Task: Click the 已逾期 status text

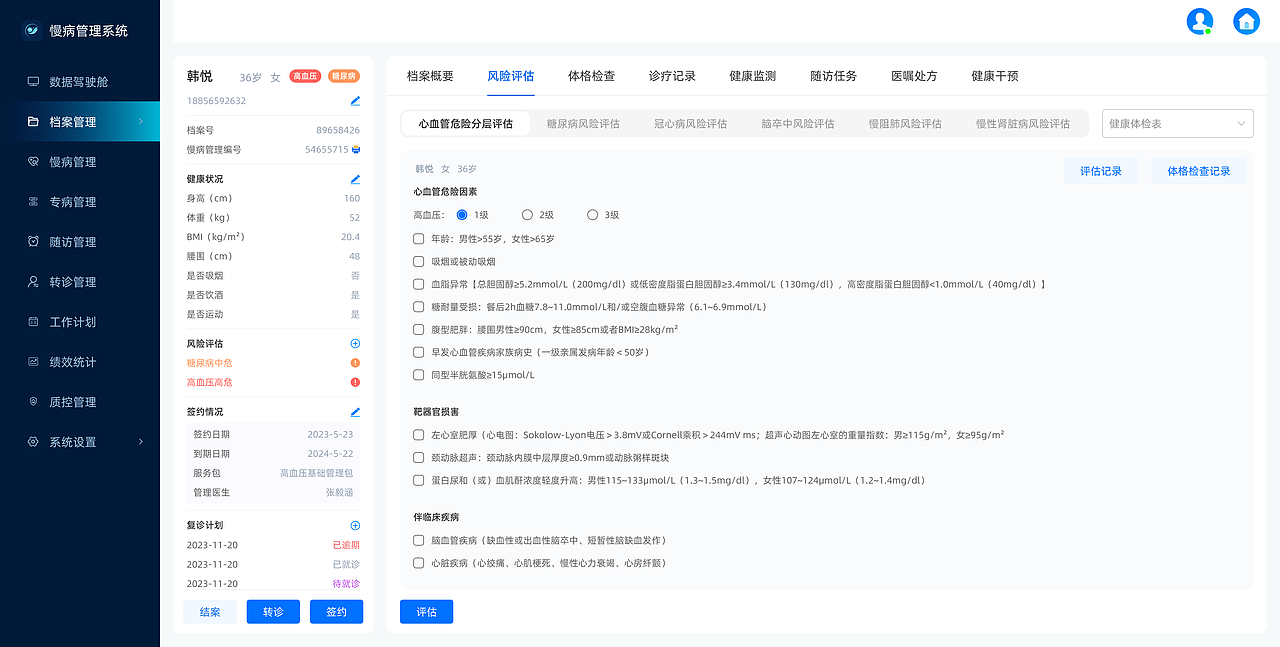Action: tap(346, 545)
